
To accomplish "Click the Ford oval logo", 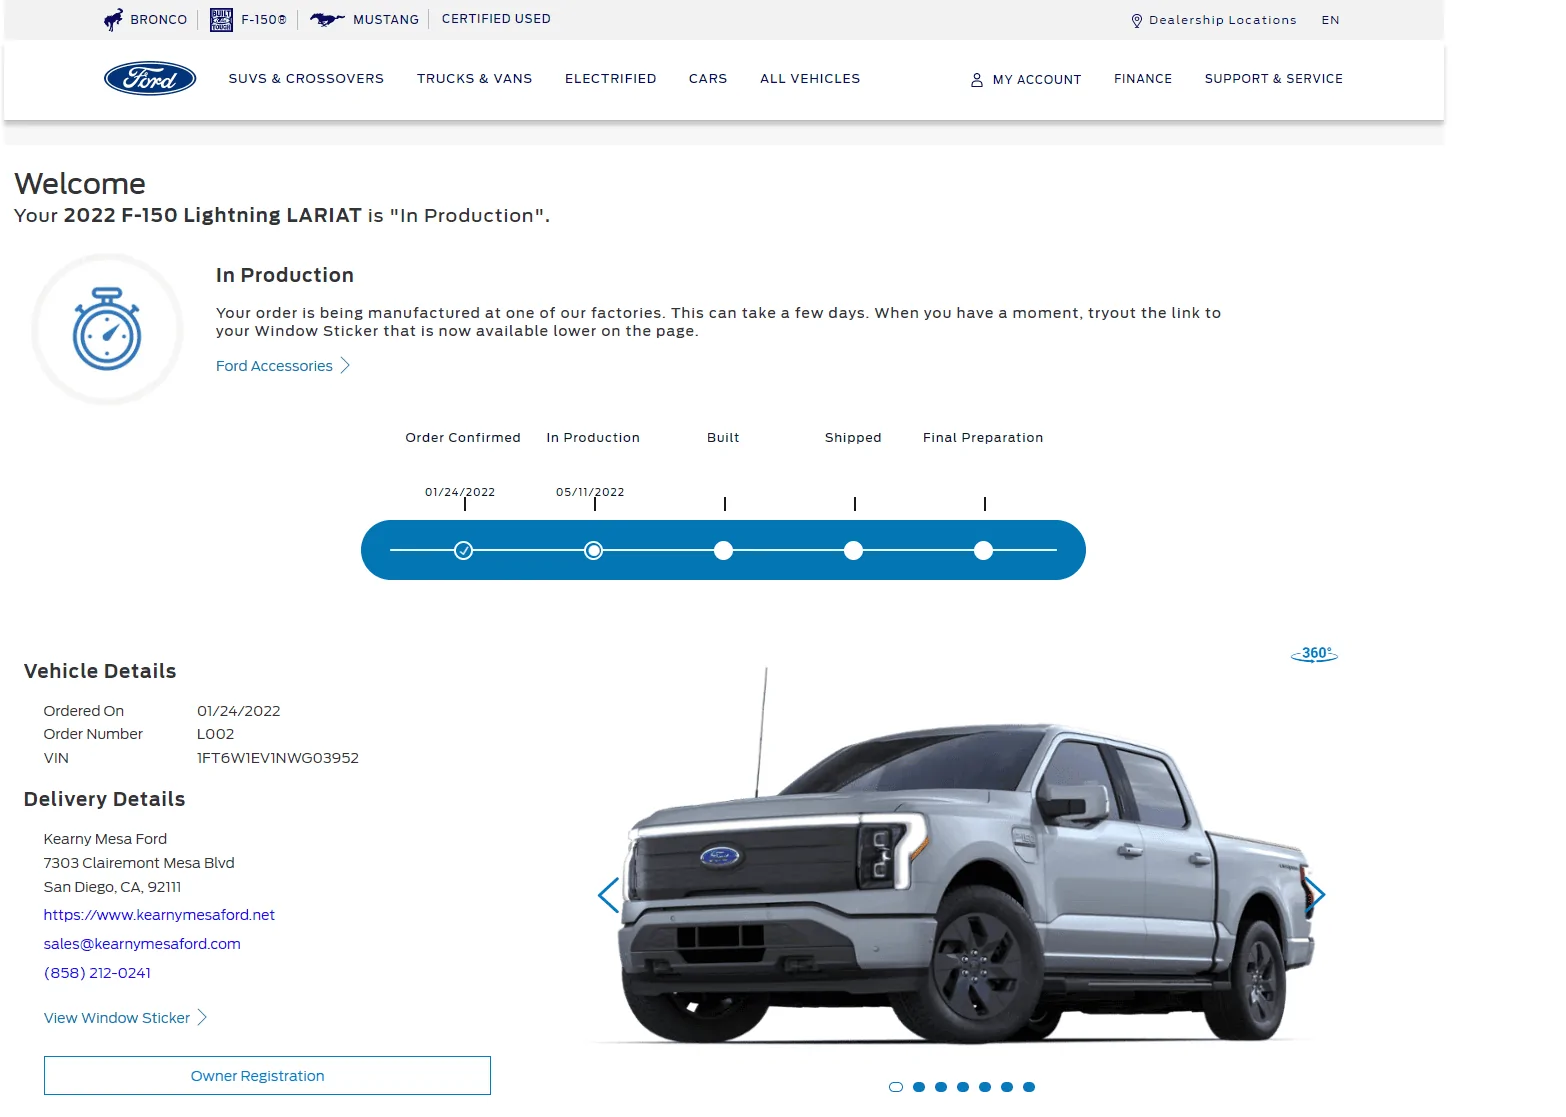I will pyautogui.click(x=150, y=78).
